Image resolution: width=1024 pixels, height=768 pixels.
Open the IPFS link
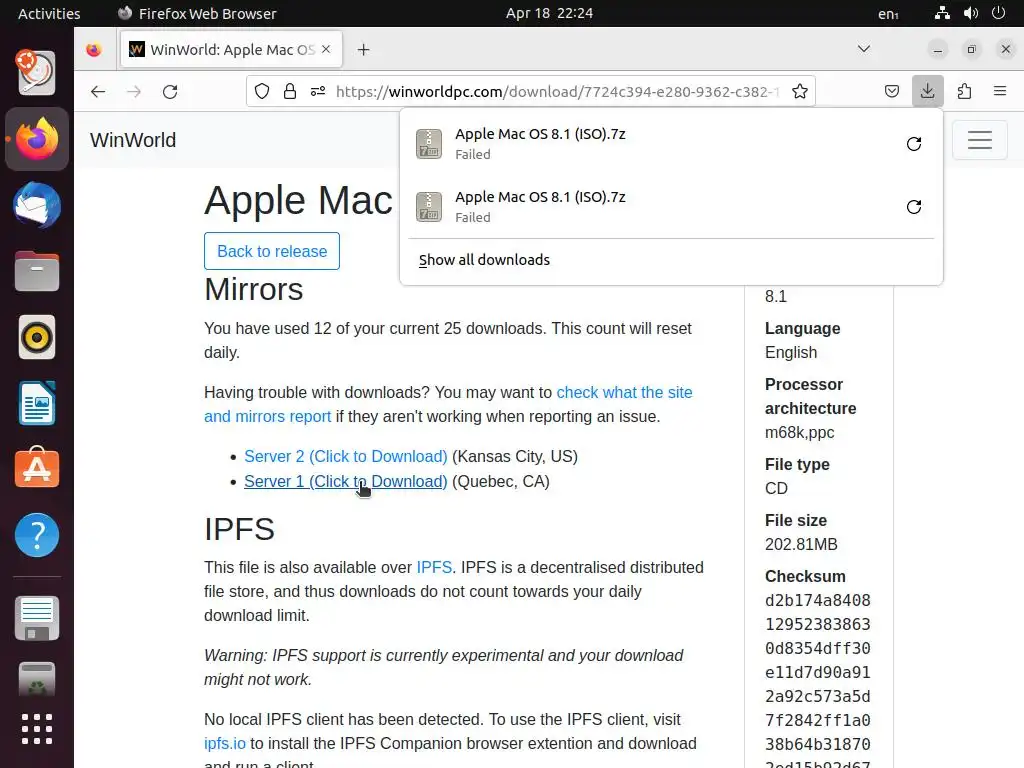434,568
